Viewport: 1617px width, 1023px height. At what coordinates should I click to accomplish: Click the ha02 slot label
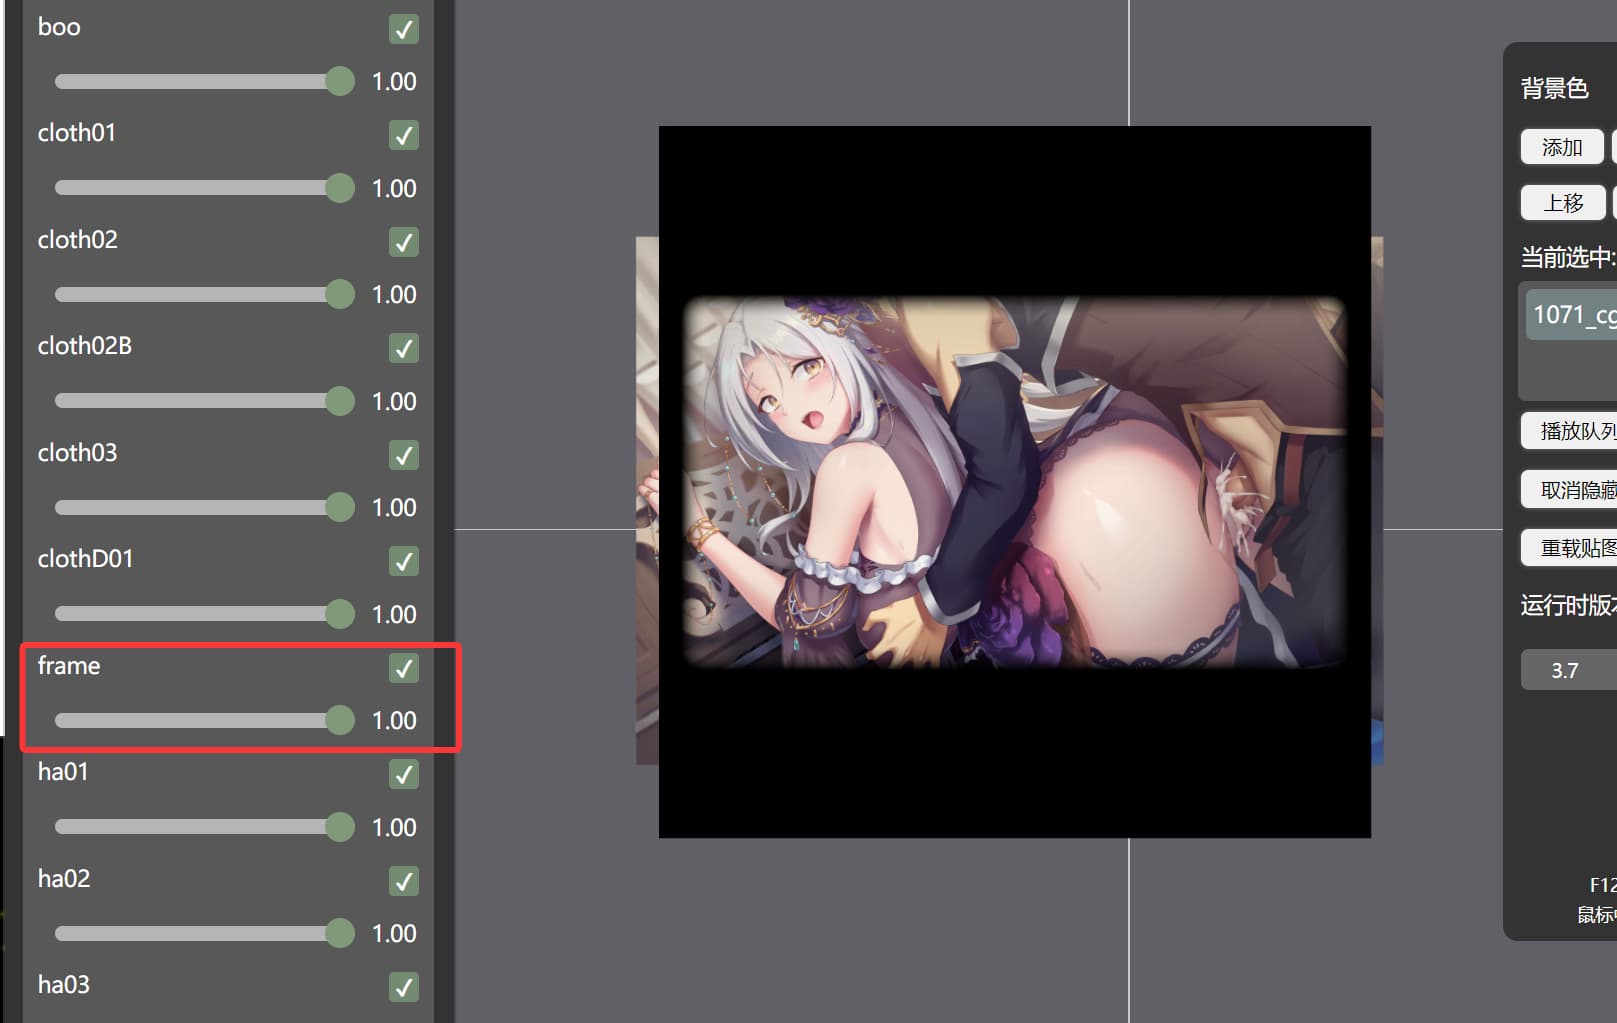(64, 879)
